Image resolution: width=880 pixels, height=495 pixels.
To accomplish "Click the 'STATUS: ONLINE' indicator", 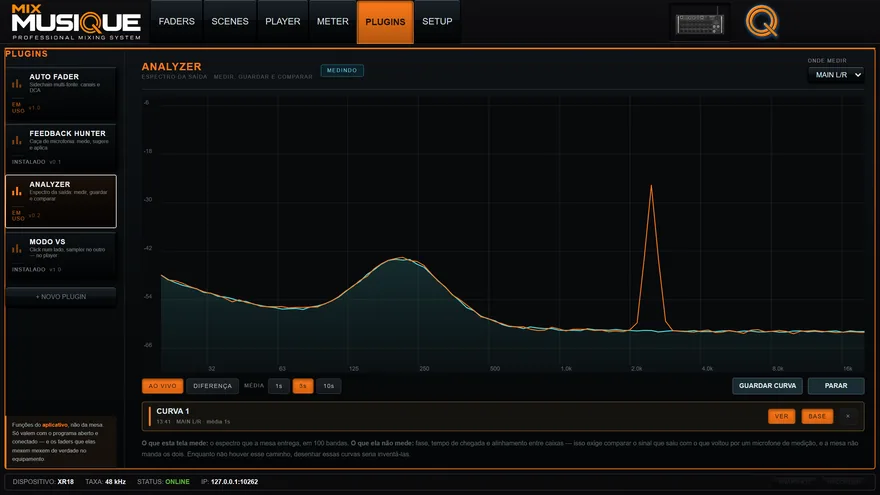I will pos(163,482).
